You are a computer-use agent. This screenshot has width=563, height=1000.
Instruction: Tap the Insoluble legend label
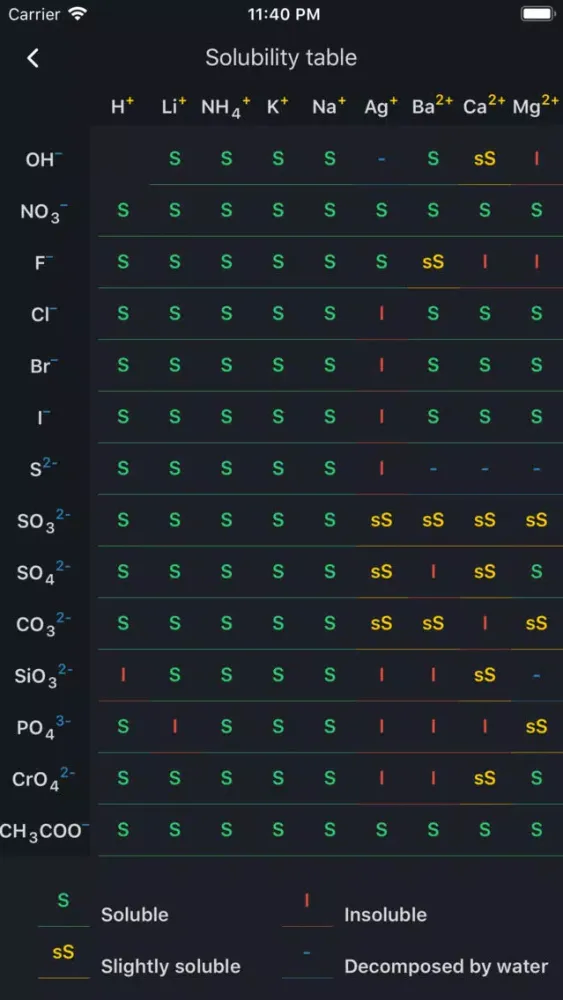(x=385, y=915)
